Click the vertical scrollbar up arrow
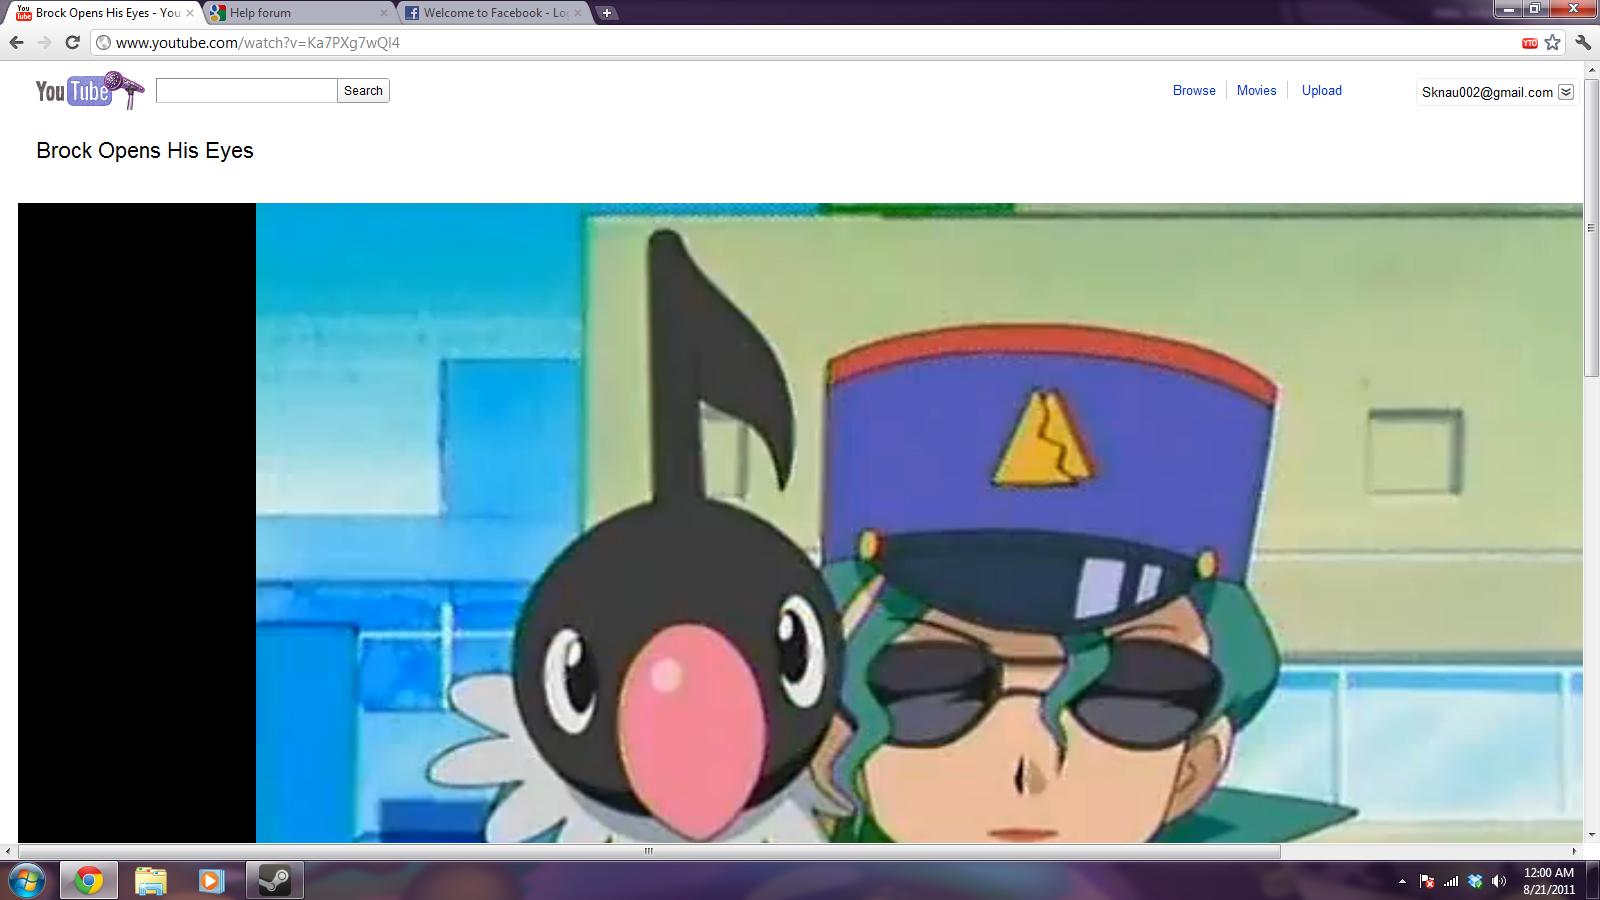This screenshot has height=900, width=1600. point(1591,69)
